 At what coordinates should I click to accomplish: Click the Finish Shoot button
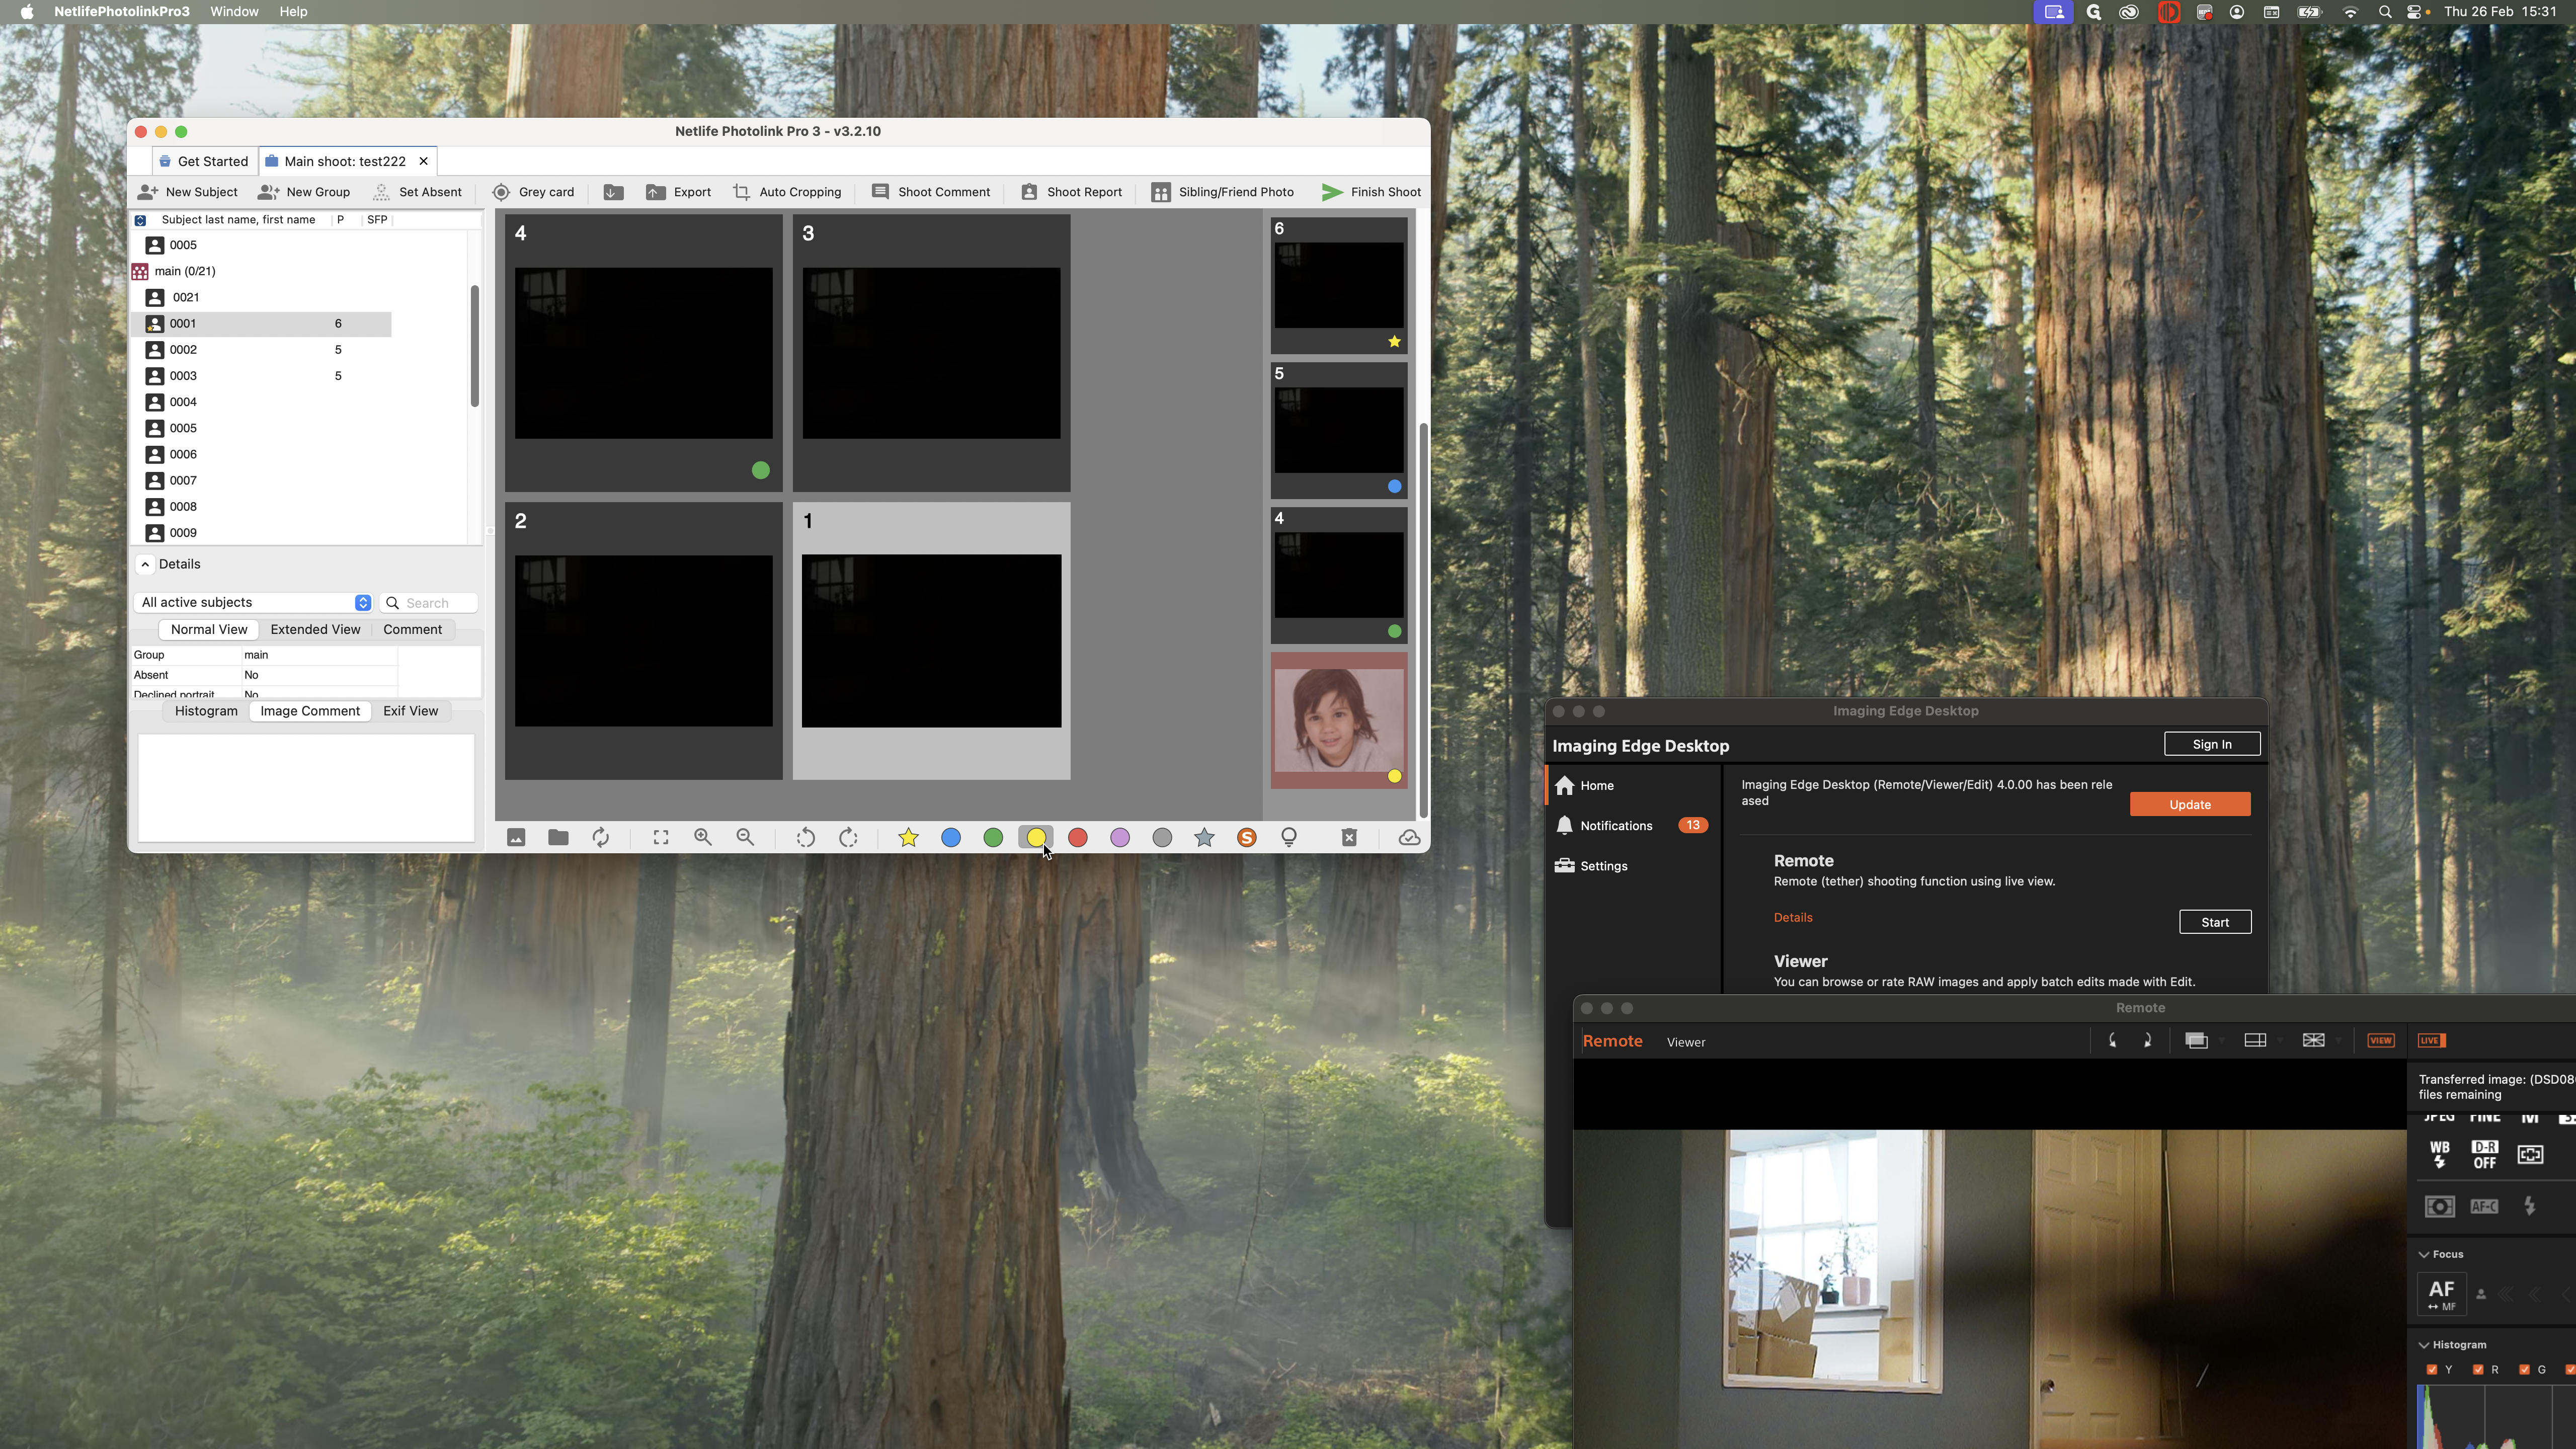click(x=1371, y=192)
